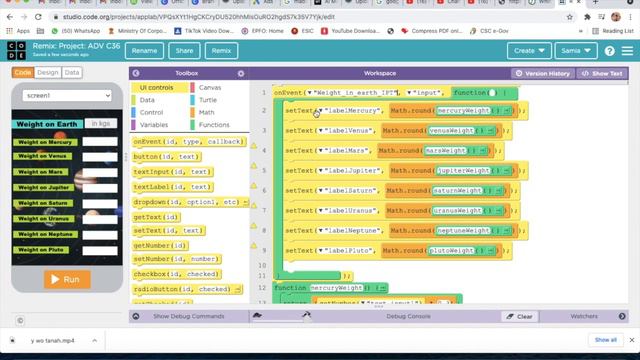Click the browser address bar
This screenshot has height=360, width=640.
[310, 17]
